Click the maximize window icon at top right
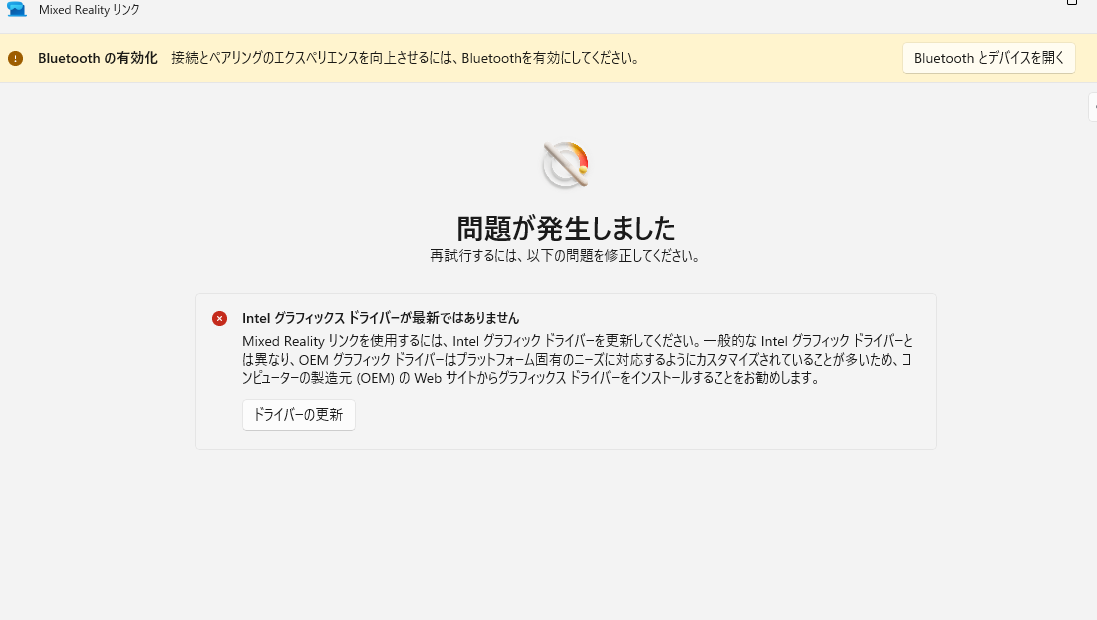Screen dimensions: 1097x620 (x=1072, y=3)
